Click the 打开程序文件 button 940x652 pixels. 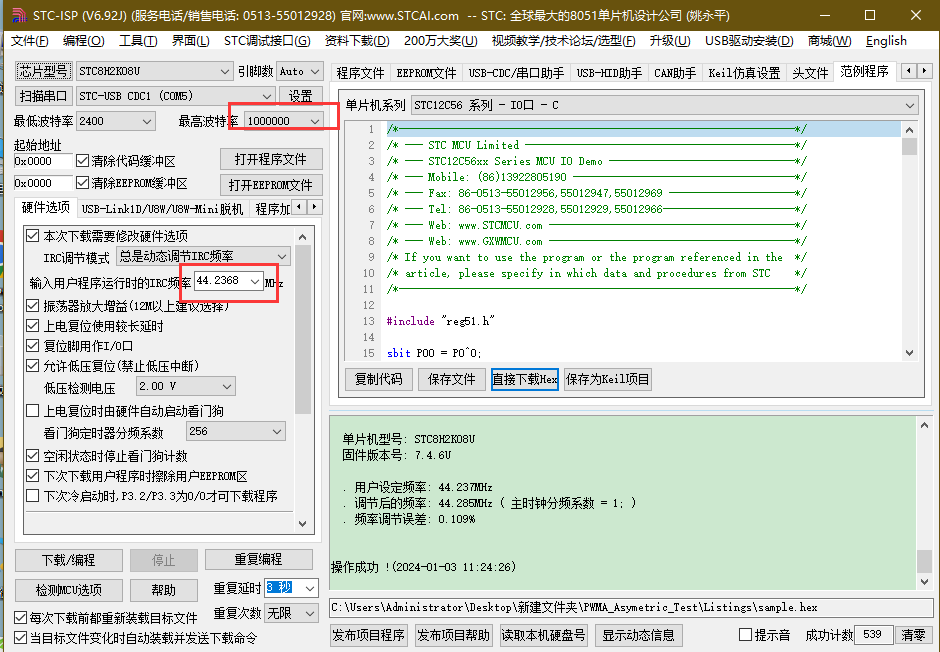(x=271, y=160)
